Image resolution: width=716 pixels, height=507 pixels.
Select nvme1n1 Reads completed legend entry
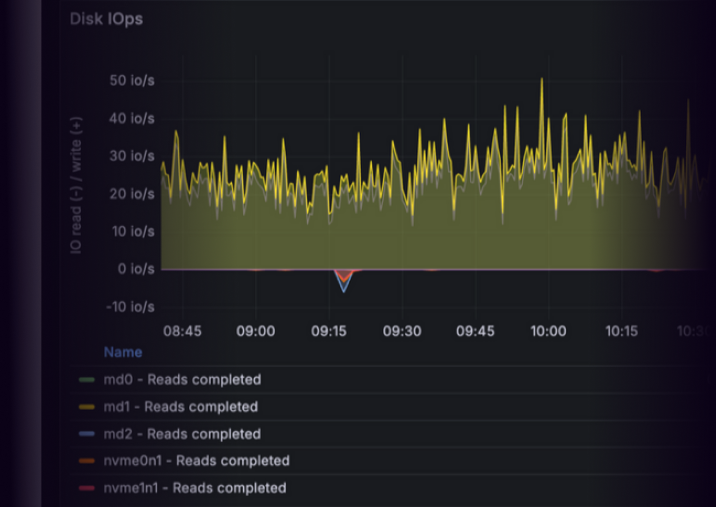click(x=194, y=488)
